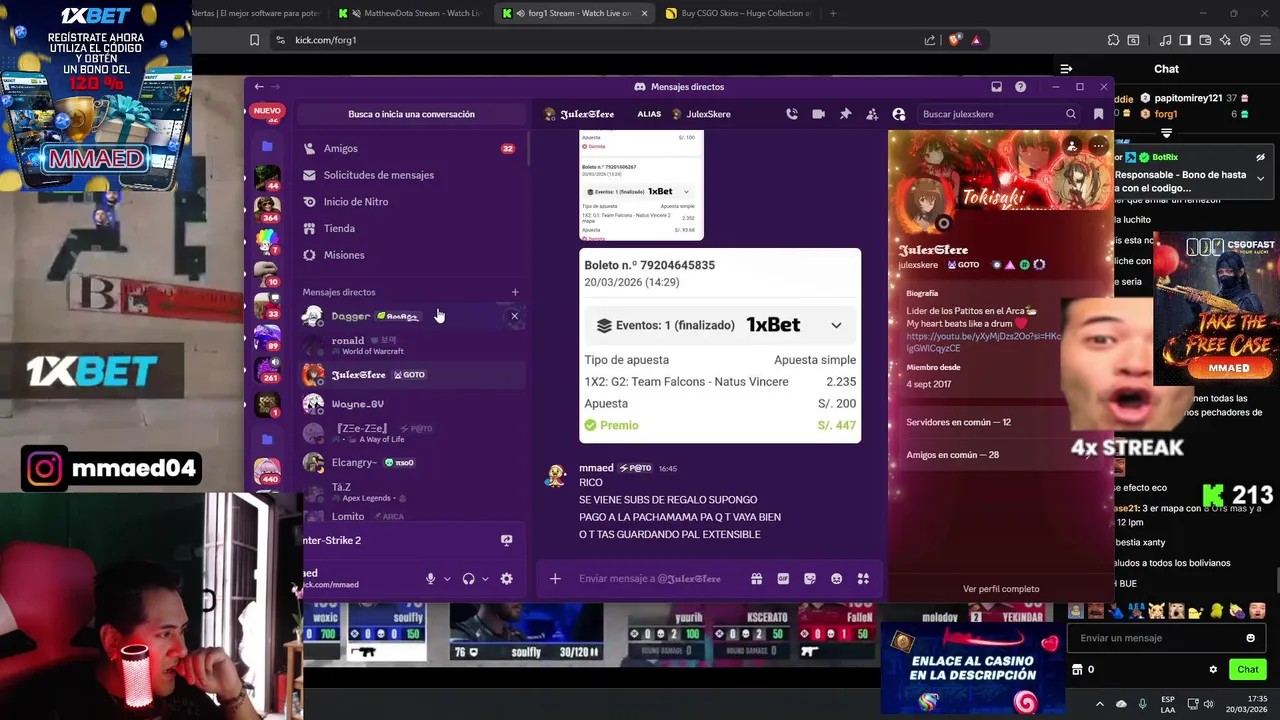Open Discord user settings gear

506,578
